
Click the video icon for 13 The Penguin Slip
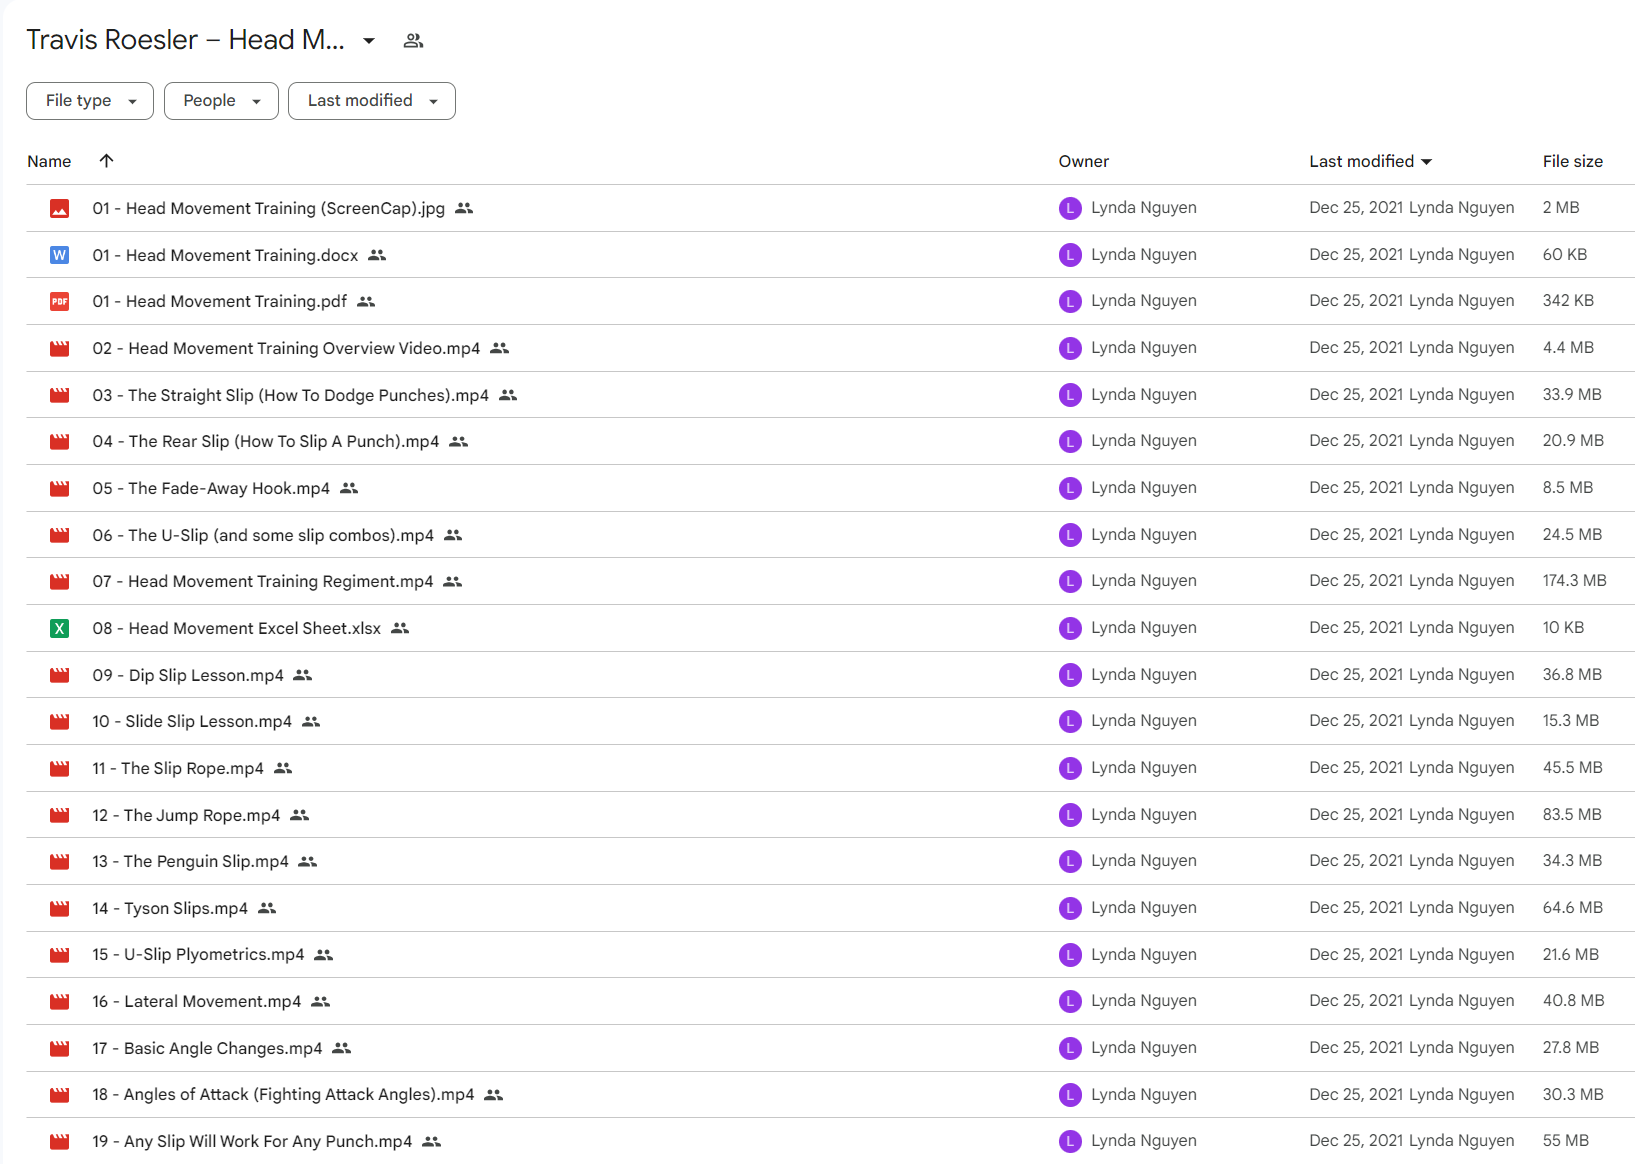click(60, 862)
